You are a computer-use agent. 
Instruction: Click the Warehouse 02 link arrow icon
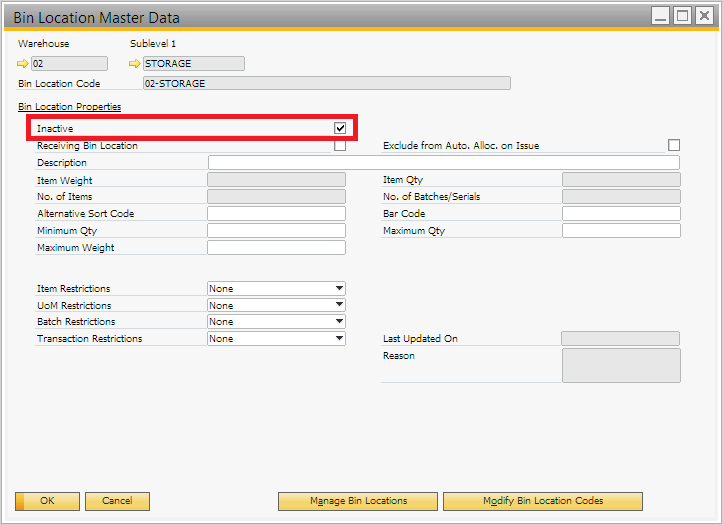point(24,64)
